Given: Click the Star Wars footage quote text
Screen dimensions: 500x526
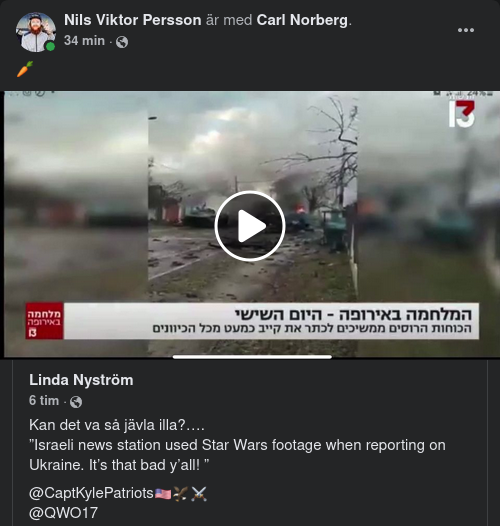Looking at the screenshot, I should [237, 455].
